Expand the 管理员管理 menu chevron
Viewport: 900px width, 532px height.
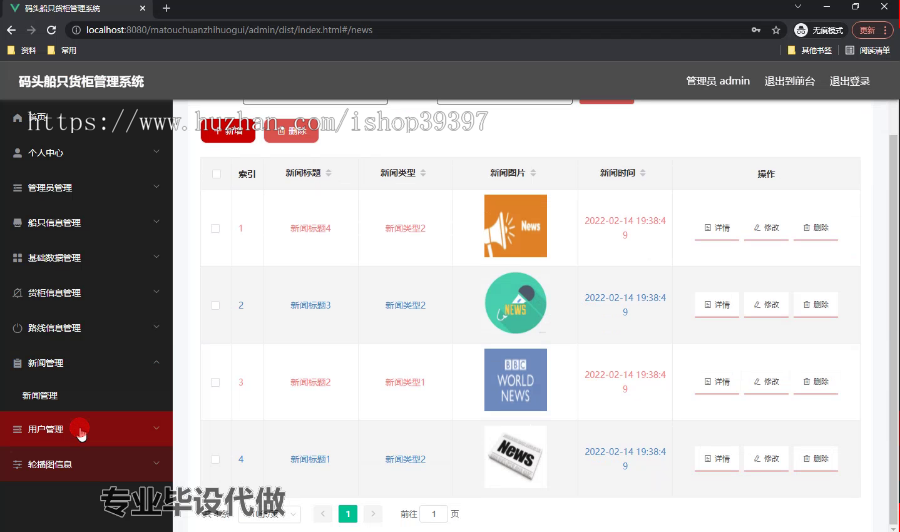[x=156, y=187]
